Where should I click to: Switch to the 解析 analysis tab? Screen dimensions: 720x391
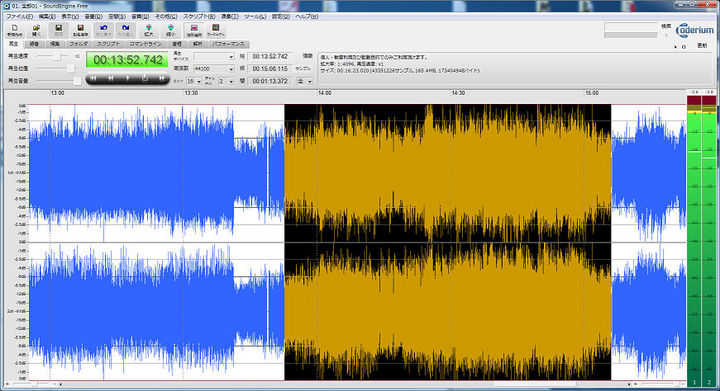pos(197,44)
